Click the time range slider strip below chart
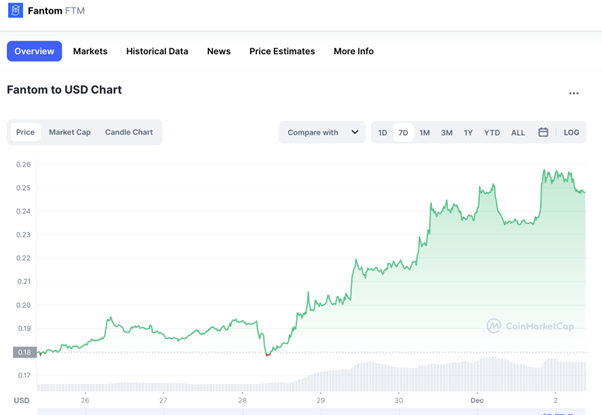 pos(312,412)
